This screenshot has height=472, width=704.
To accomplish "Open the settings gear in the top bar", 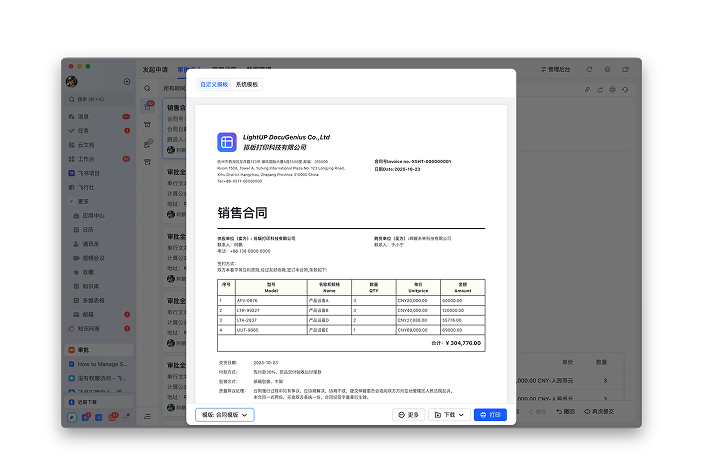I will 607,69.
